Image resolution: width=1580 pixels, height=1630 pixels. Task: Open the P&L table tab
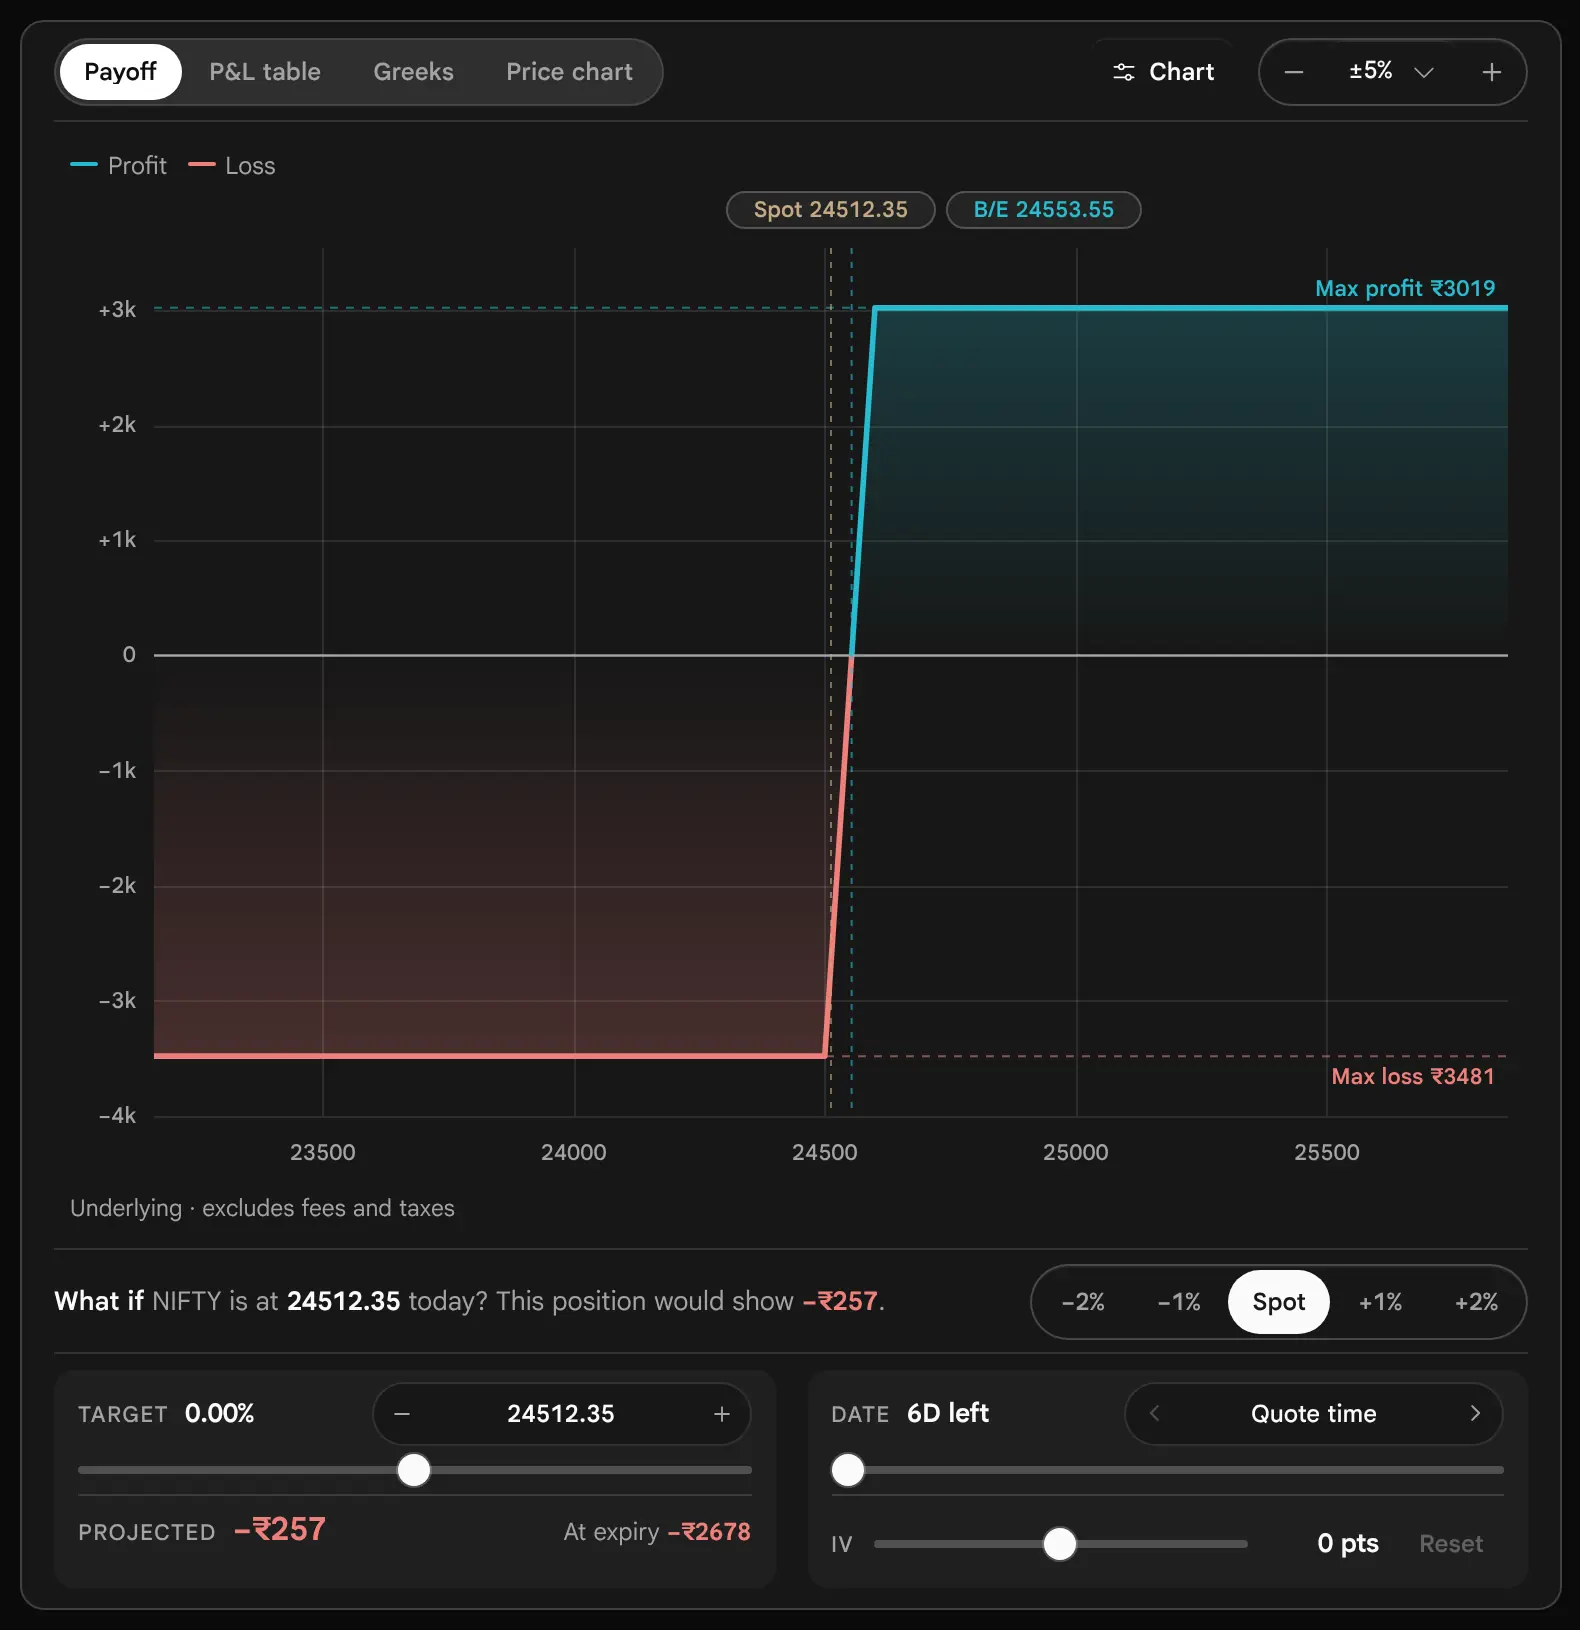[265, 72]
